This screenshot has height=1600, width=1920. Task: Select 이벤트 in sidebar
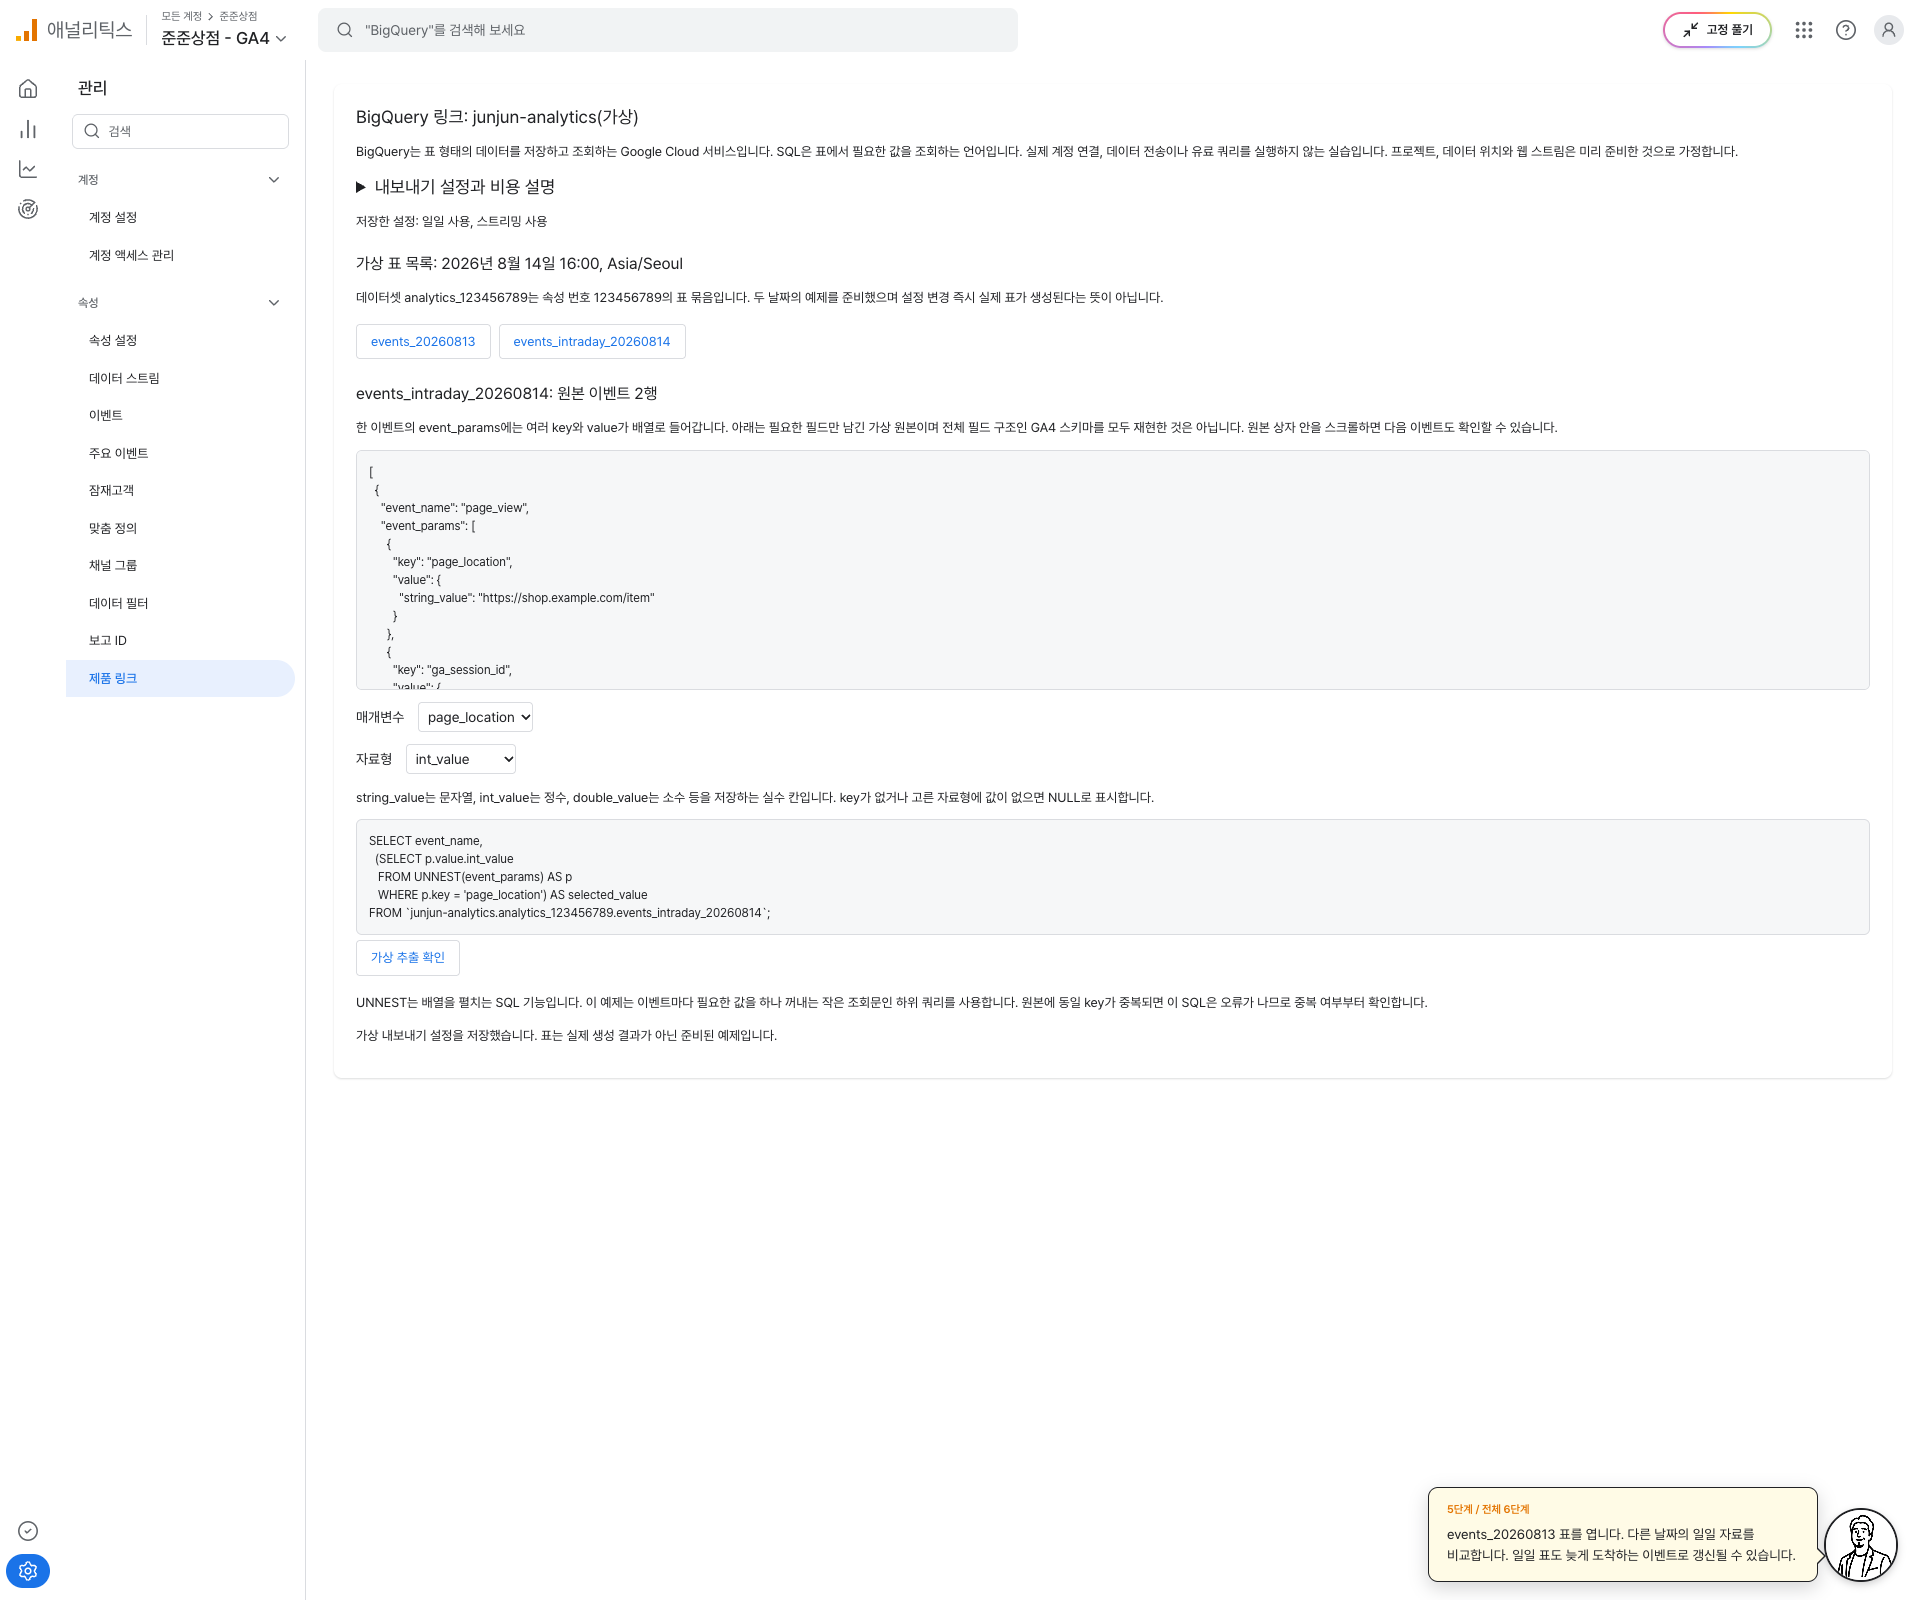tap(180, 415)
